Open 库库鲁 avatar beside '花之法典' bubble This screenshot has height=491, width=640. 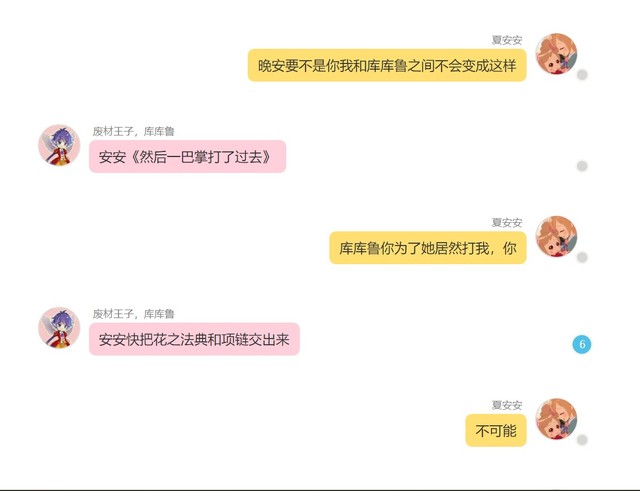click(x=59, y=328)
